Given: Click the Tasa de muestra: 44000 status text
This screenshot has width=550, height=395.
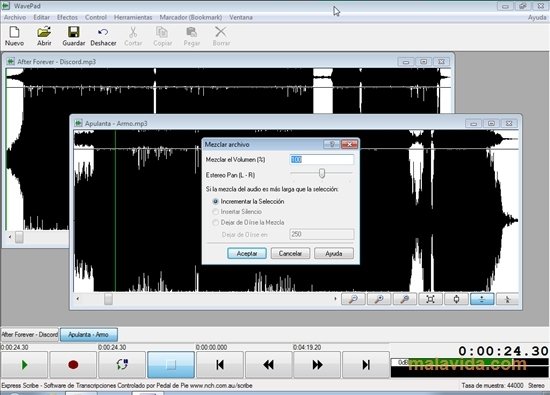Looking at the screenshot, I should [492, 386].
